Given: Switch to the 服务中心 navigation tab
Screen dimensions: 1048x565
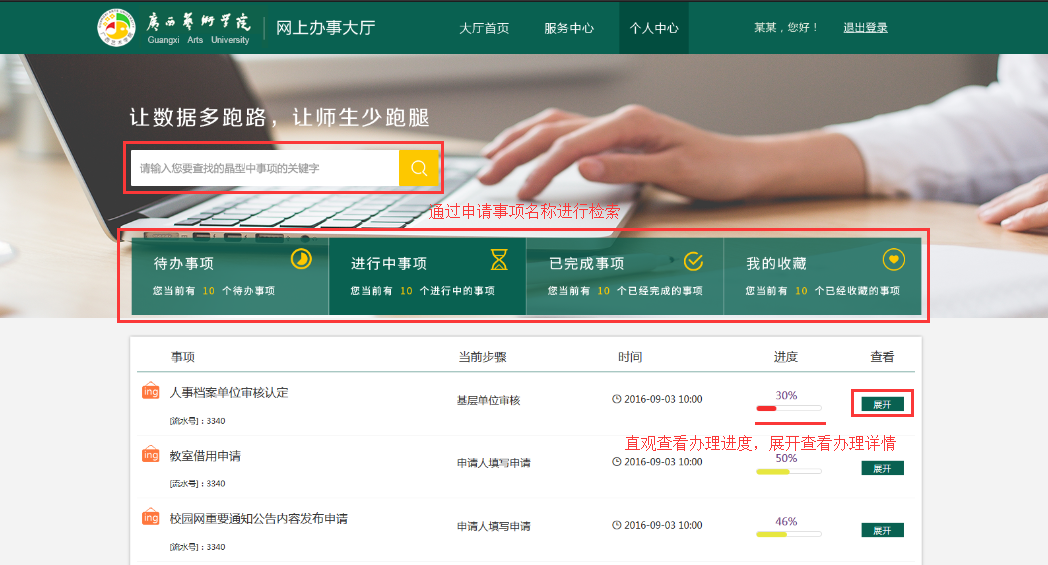Looking at the screenshot, I should click(x=569, y=28).
